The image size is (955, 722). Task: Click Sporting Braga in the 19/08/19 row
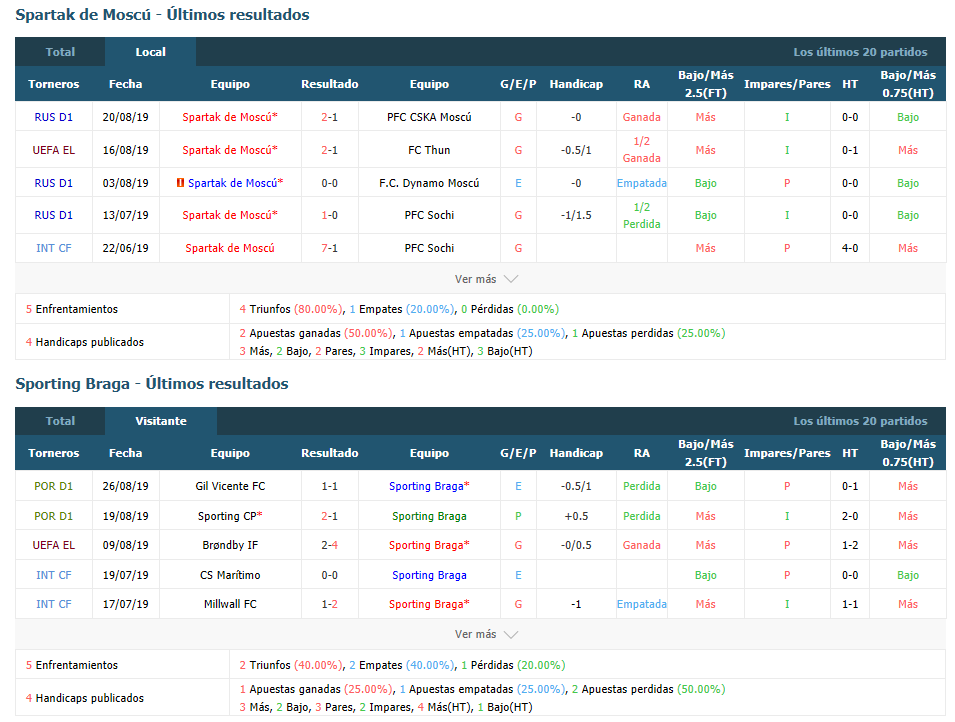429,516
